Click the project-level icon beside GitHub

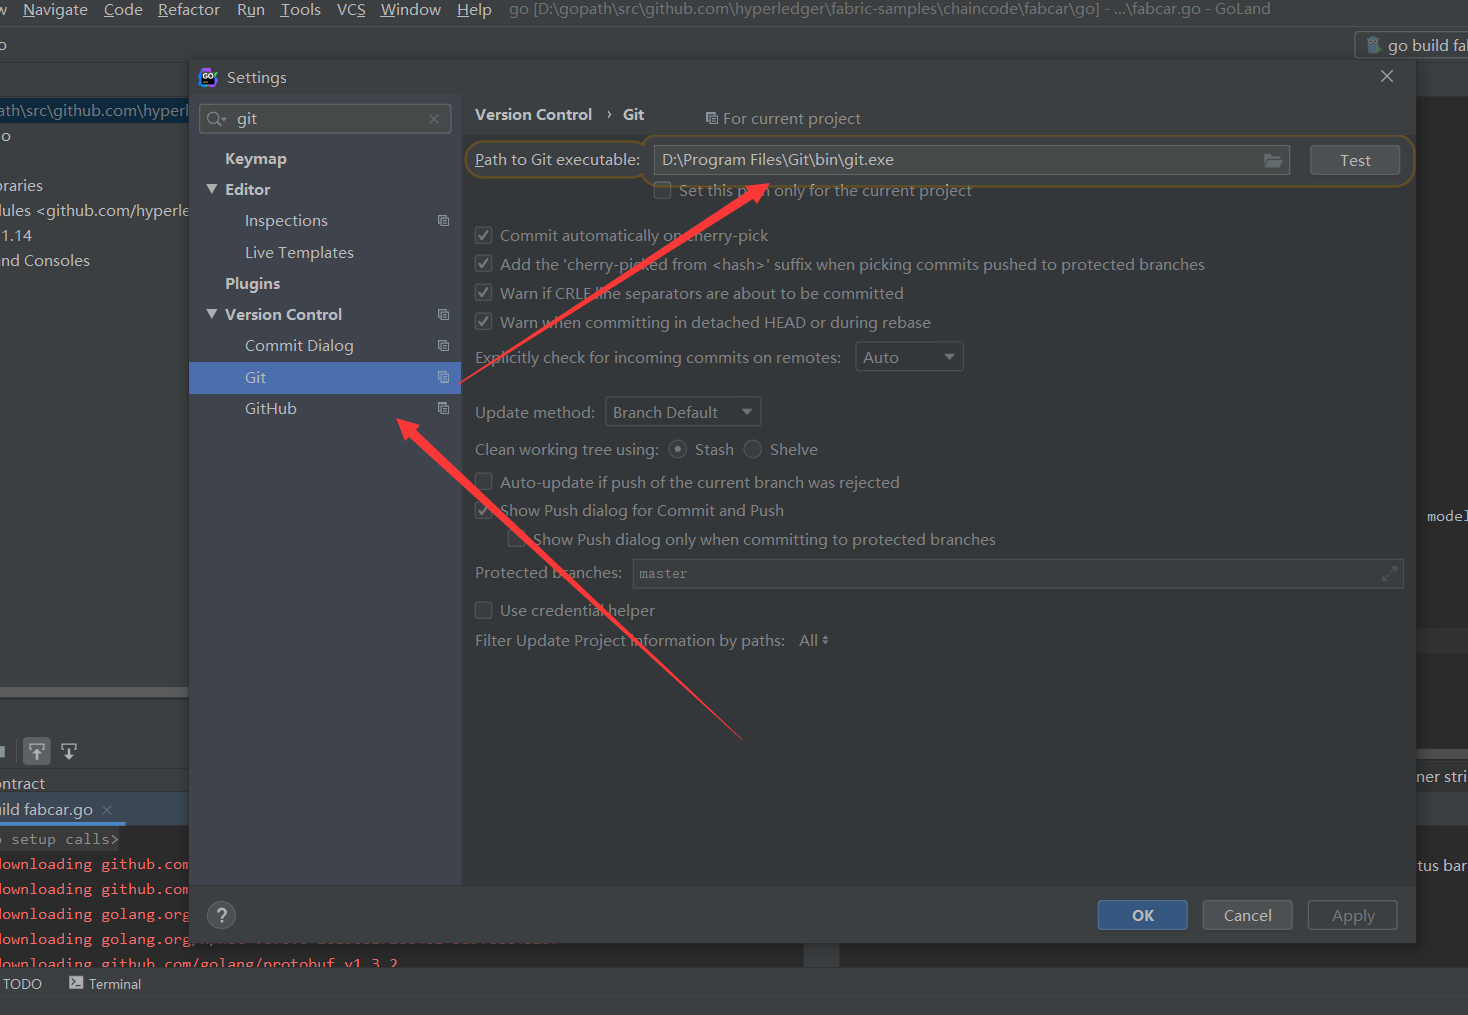(x=443, y=408)
